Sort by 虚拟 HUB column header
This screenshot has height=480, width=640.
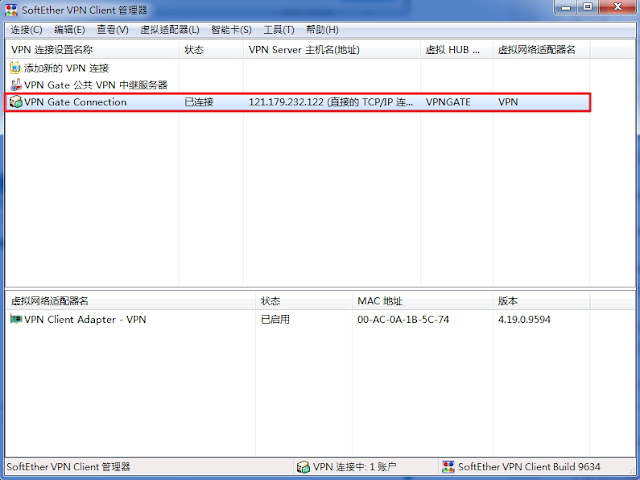pos(457,50)
